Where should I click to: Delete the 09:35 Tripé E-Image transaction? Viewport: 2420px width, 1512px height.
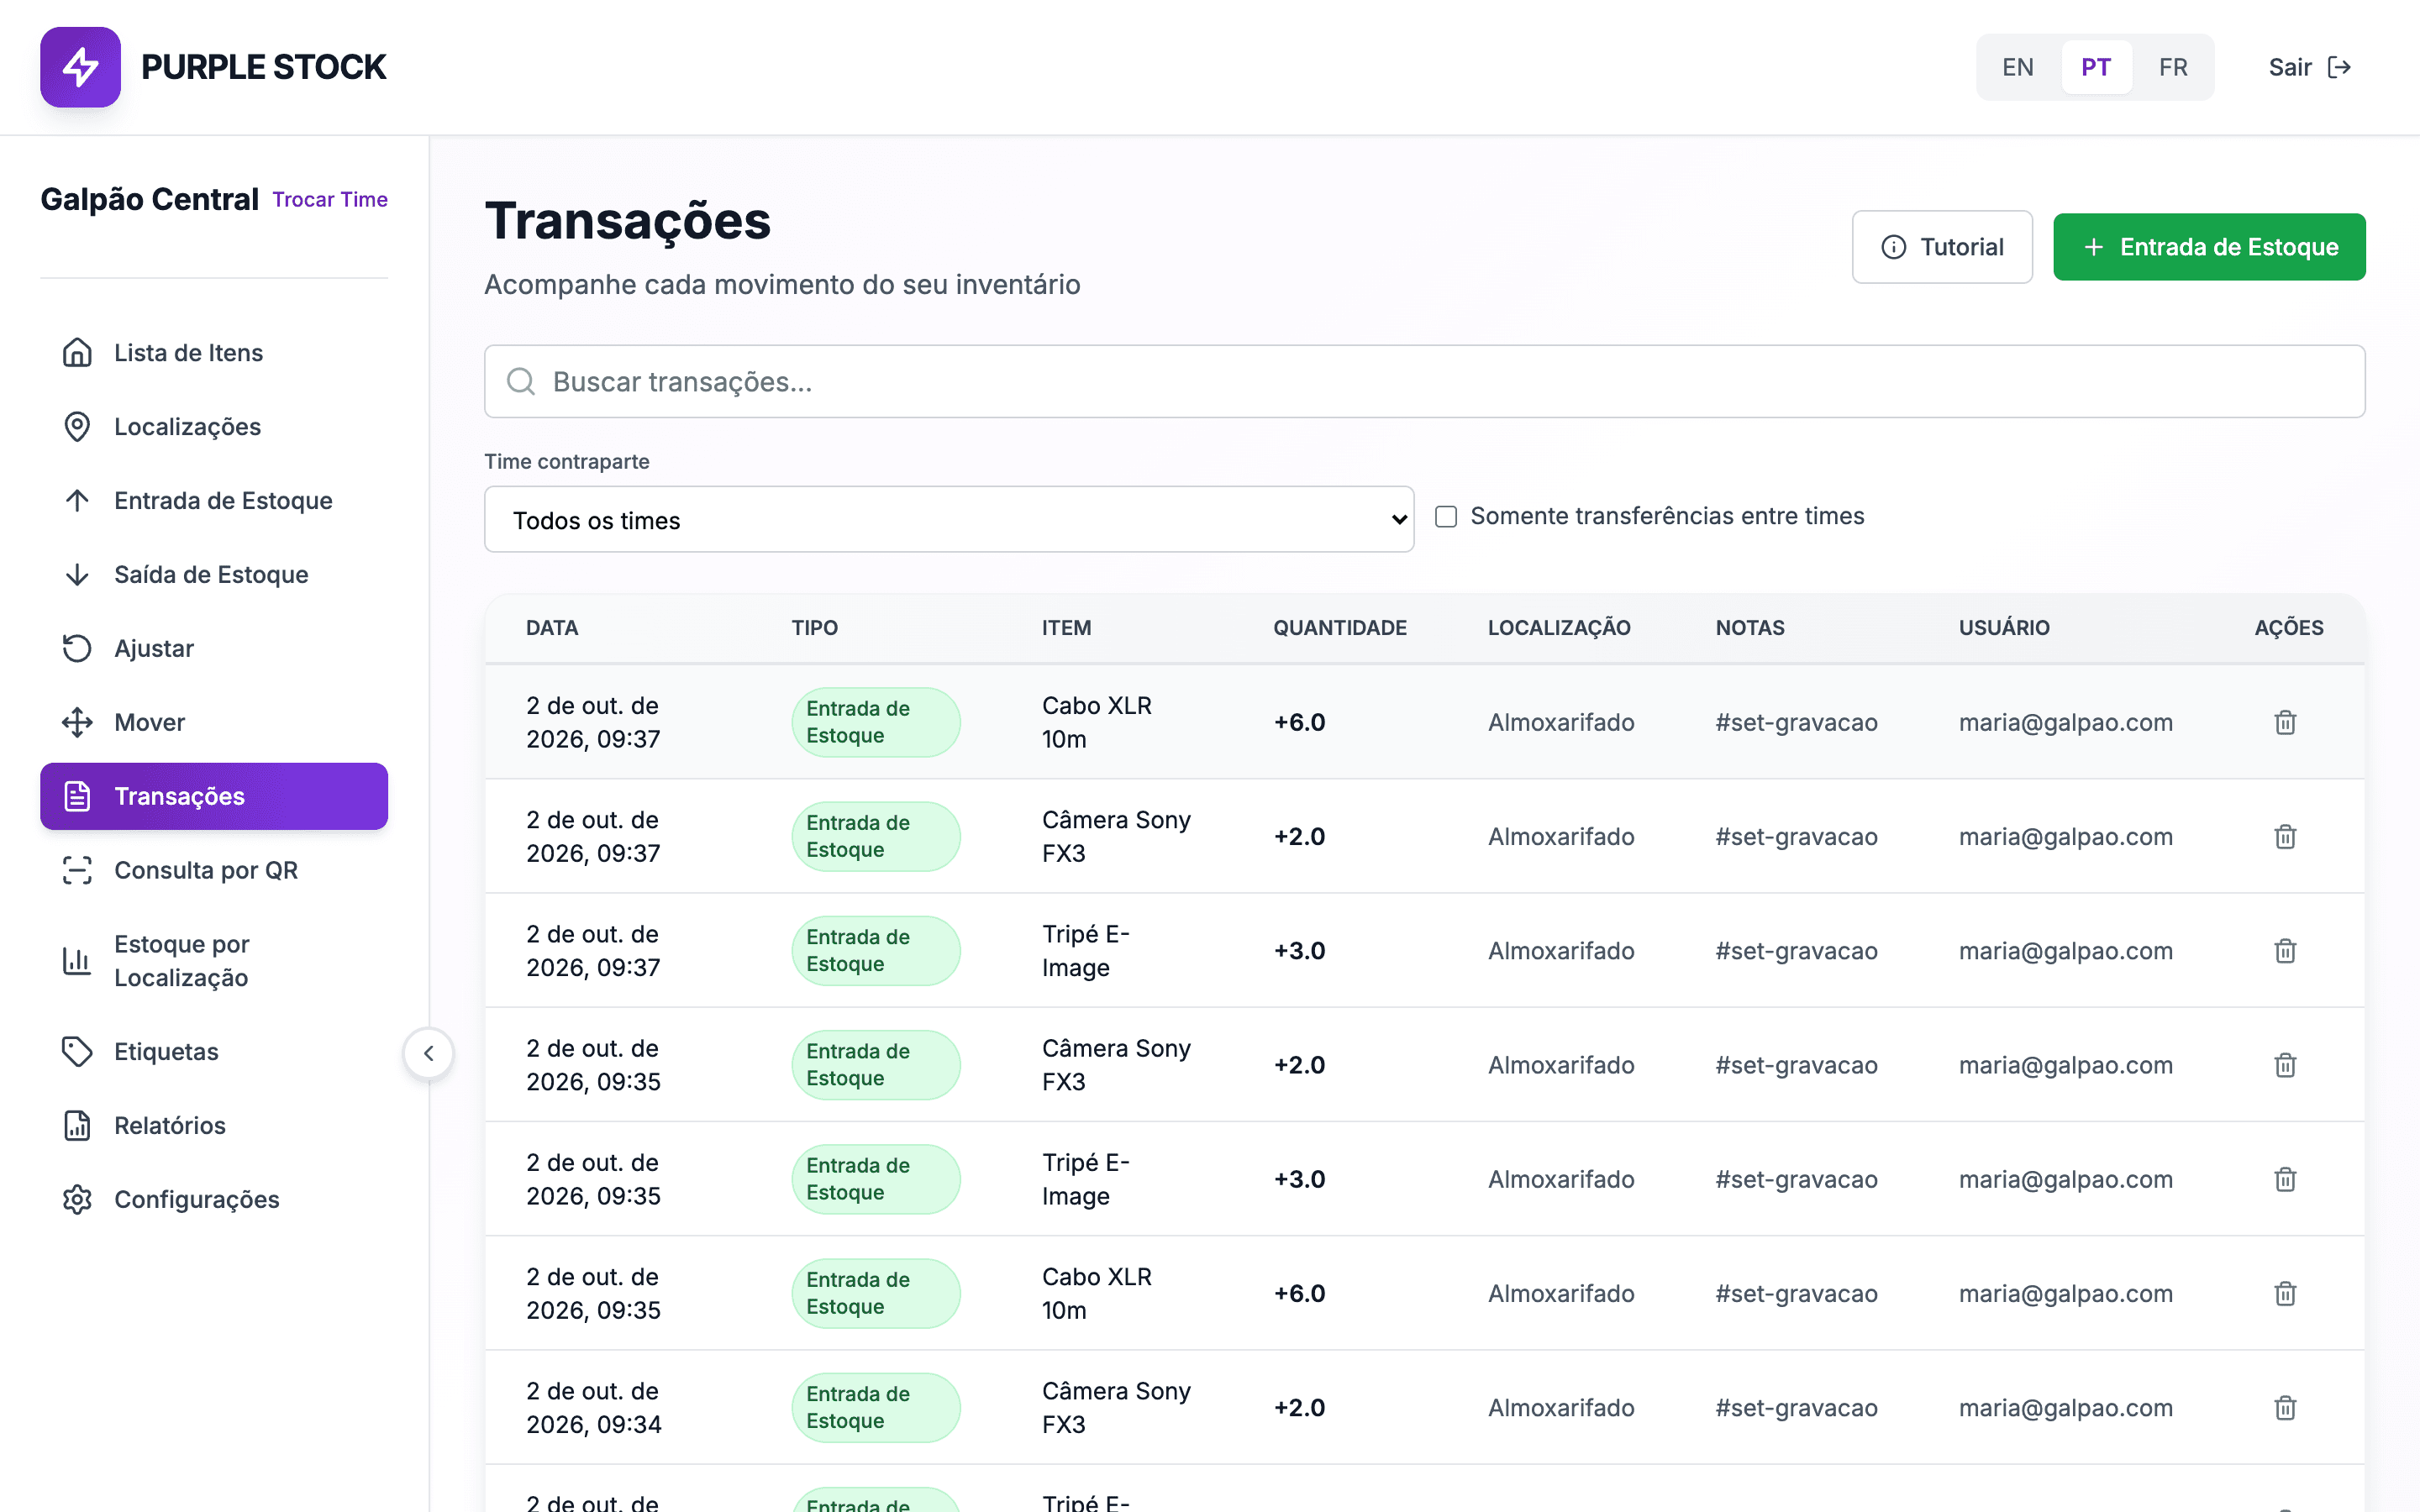tap(2285, 1179)
